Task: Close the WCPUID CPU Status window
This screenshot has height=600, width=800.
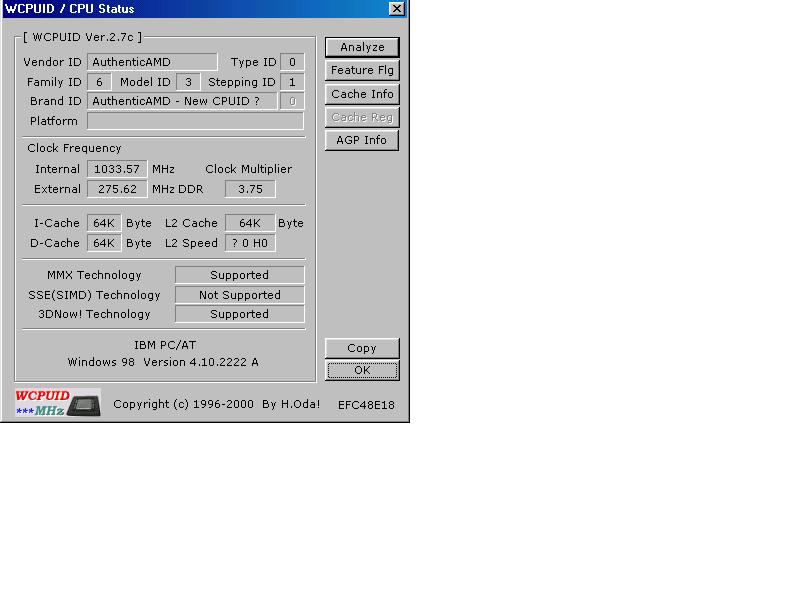Action: (x=396, y=9)
